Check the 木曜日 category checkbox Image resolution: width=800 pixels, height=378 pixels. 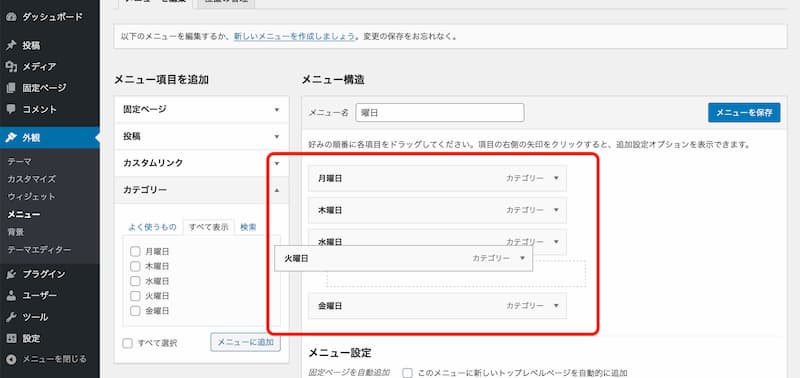pyautogui.click(x=135, y=266)
